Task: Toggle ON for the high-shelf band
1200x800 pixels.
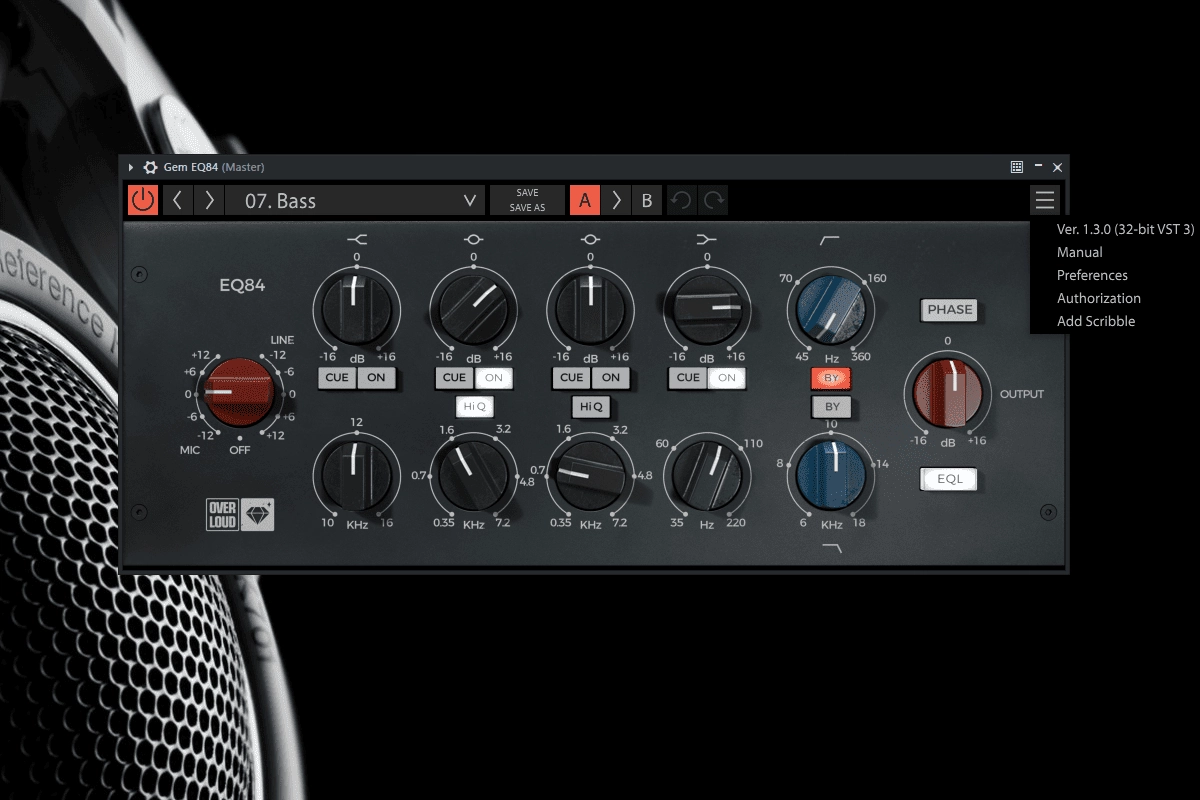Action: [x=376, y=377]
